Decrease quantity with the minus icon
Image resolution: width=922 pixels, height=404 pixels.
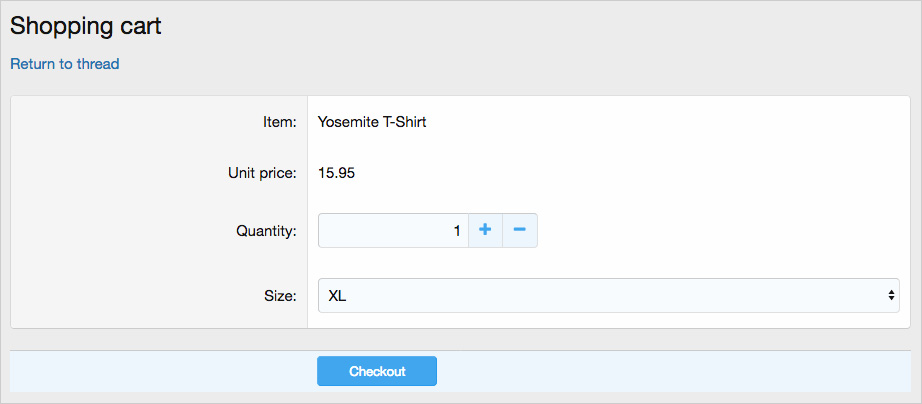[x=519, y=230]
